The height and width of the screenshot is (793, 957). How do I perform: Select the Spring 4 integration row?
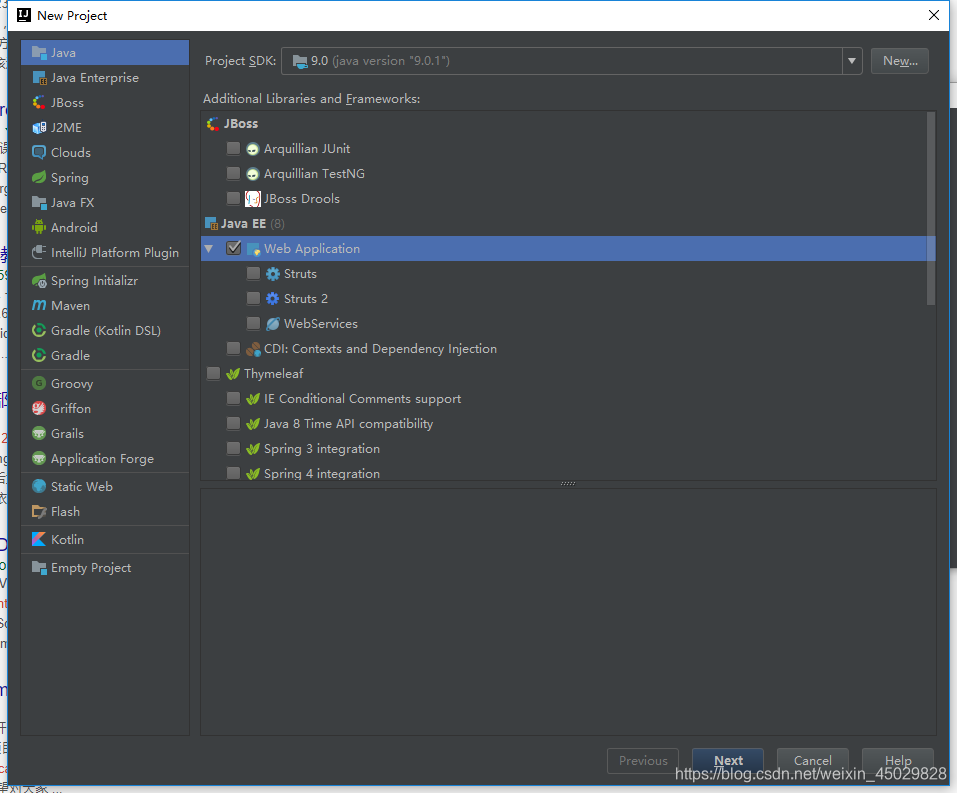[568, 474]
